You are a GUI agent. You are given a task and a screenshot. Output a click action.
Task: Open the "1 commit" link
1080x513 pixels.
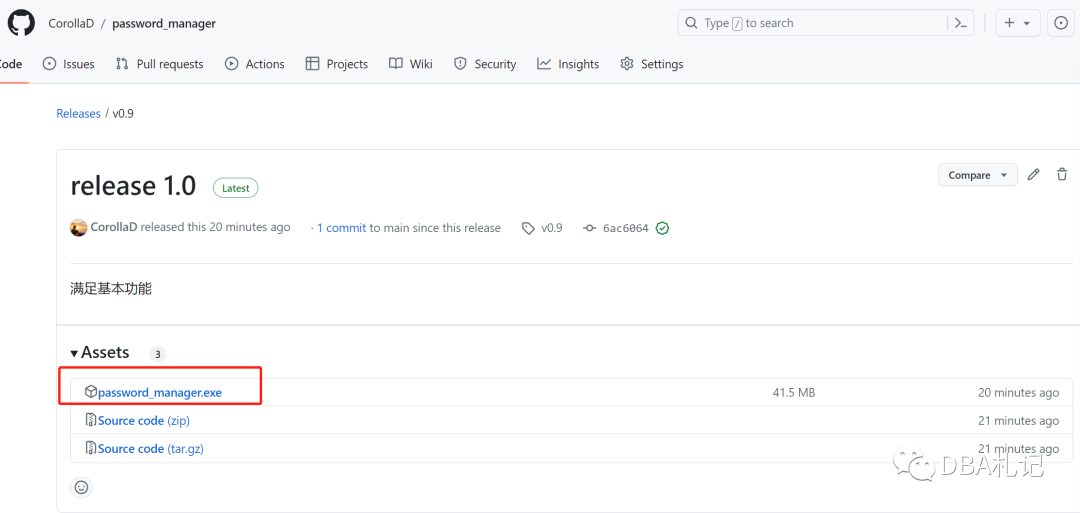[341, 228]
